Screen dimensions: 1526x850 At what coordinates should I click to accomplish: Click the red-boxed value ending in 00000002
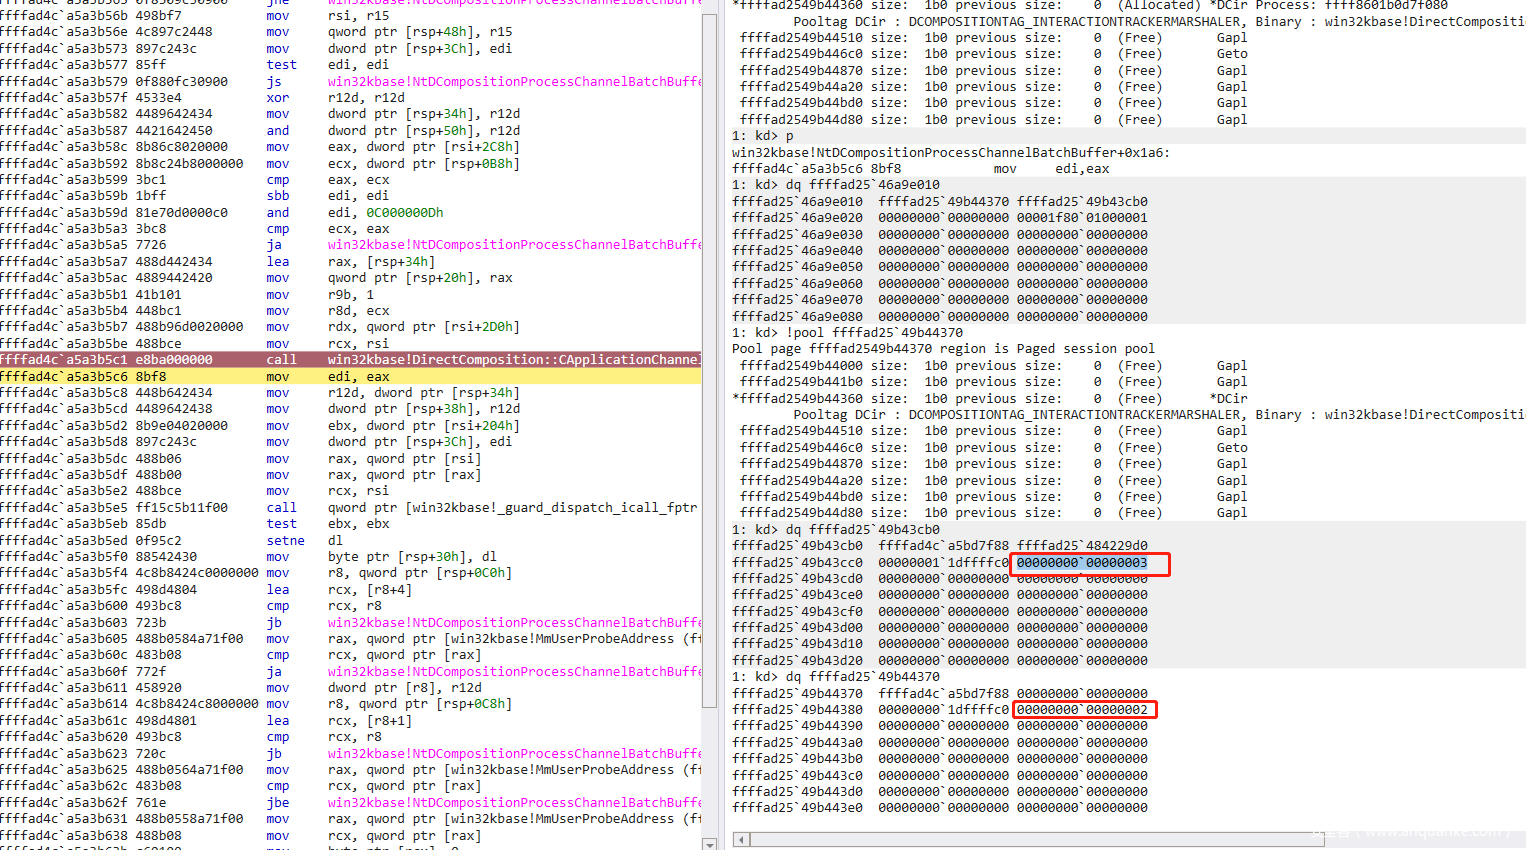click(1084, 710)
